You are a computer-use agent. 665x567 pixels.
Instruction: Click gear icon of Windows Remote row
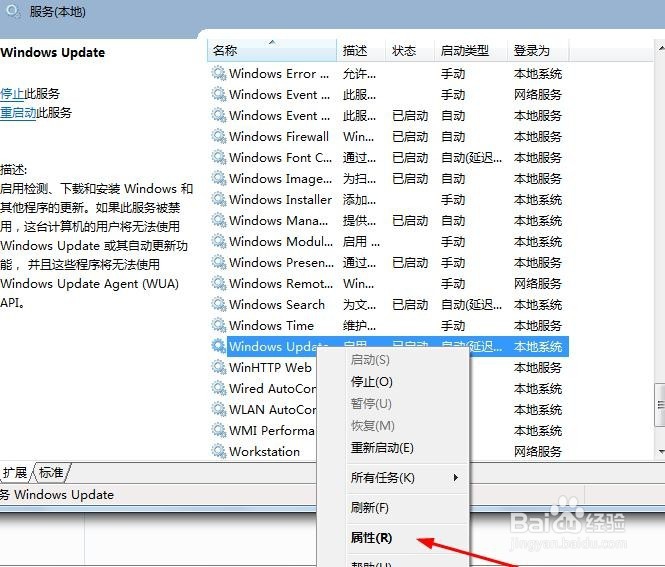[x=219, y=283]
